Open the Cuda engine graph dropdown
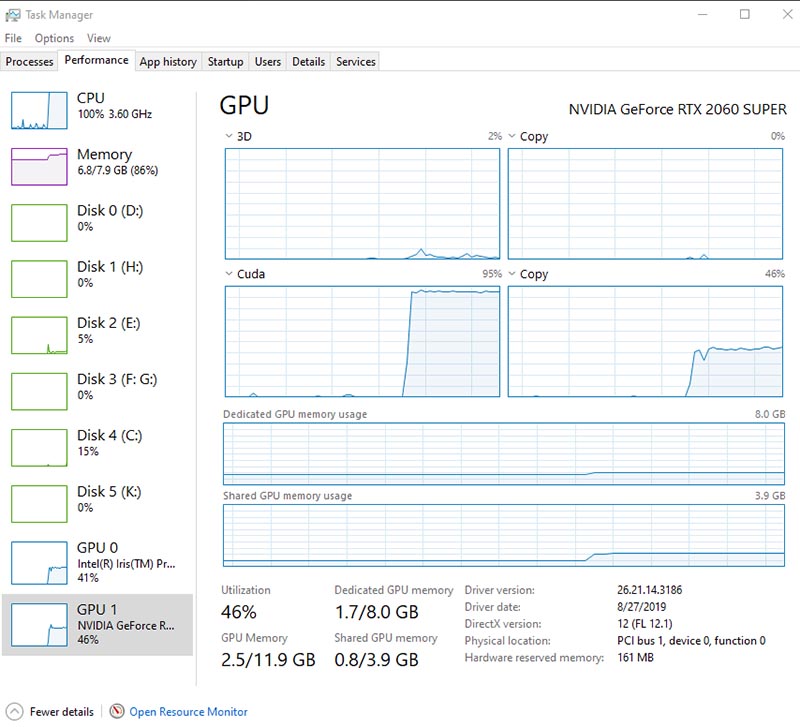Viewport: 800px width, 727px height. (229, 274)
